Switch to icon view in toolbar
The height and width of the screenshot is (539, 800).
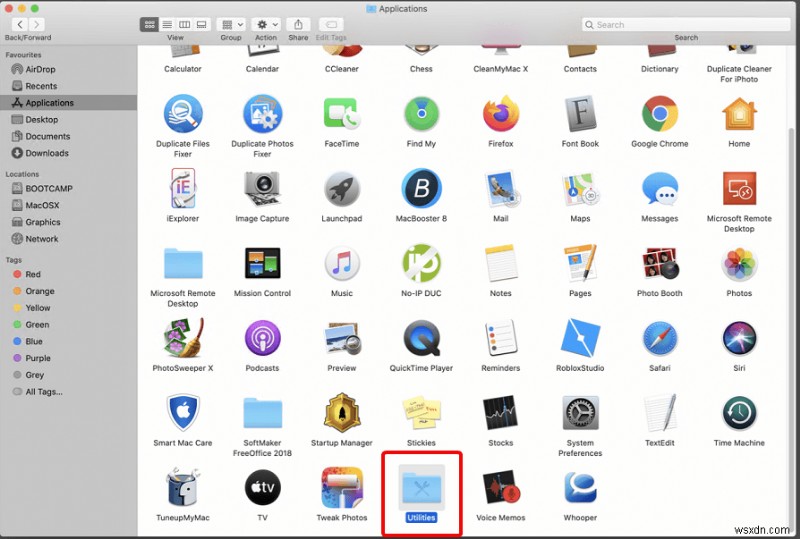[x=149, y=24]
